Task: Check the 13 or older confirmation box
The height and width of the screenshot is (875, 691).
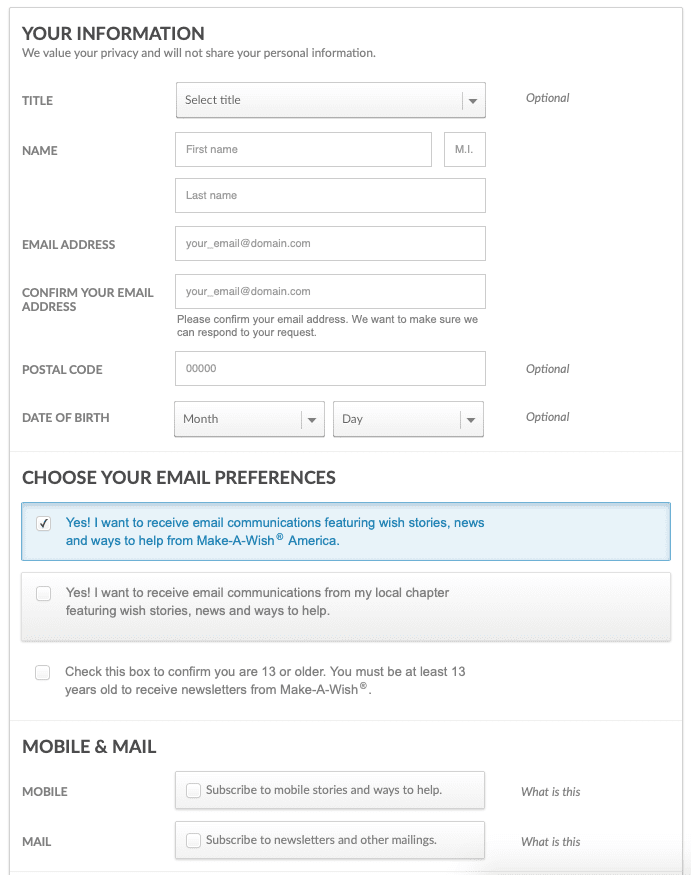Action: [x=42, y=672]
